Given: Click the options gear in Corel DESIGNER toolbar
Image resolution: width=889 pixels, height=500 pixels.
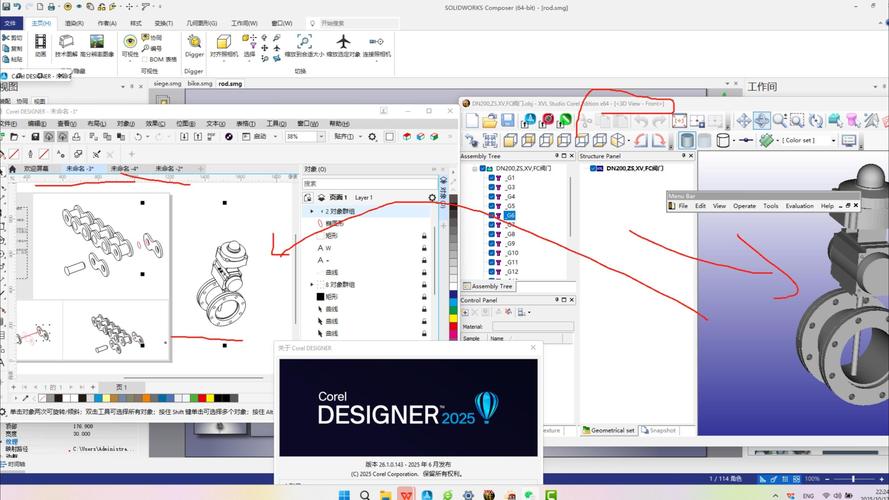Looking at the screenshot, I should pyautogui.click(x=372, y=137).
